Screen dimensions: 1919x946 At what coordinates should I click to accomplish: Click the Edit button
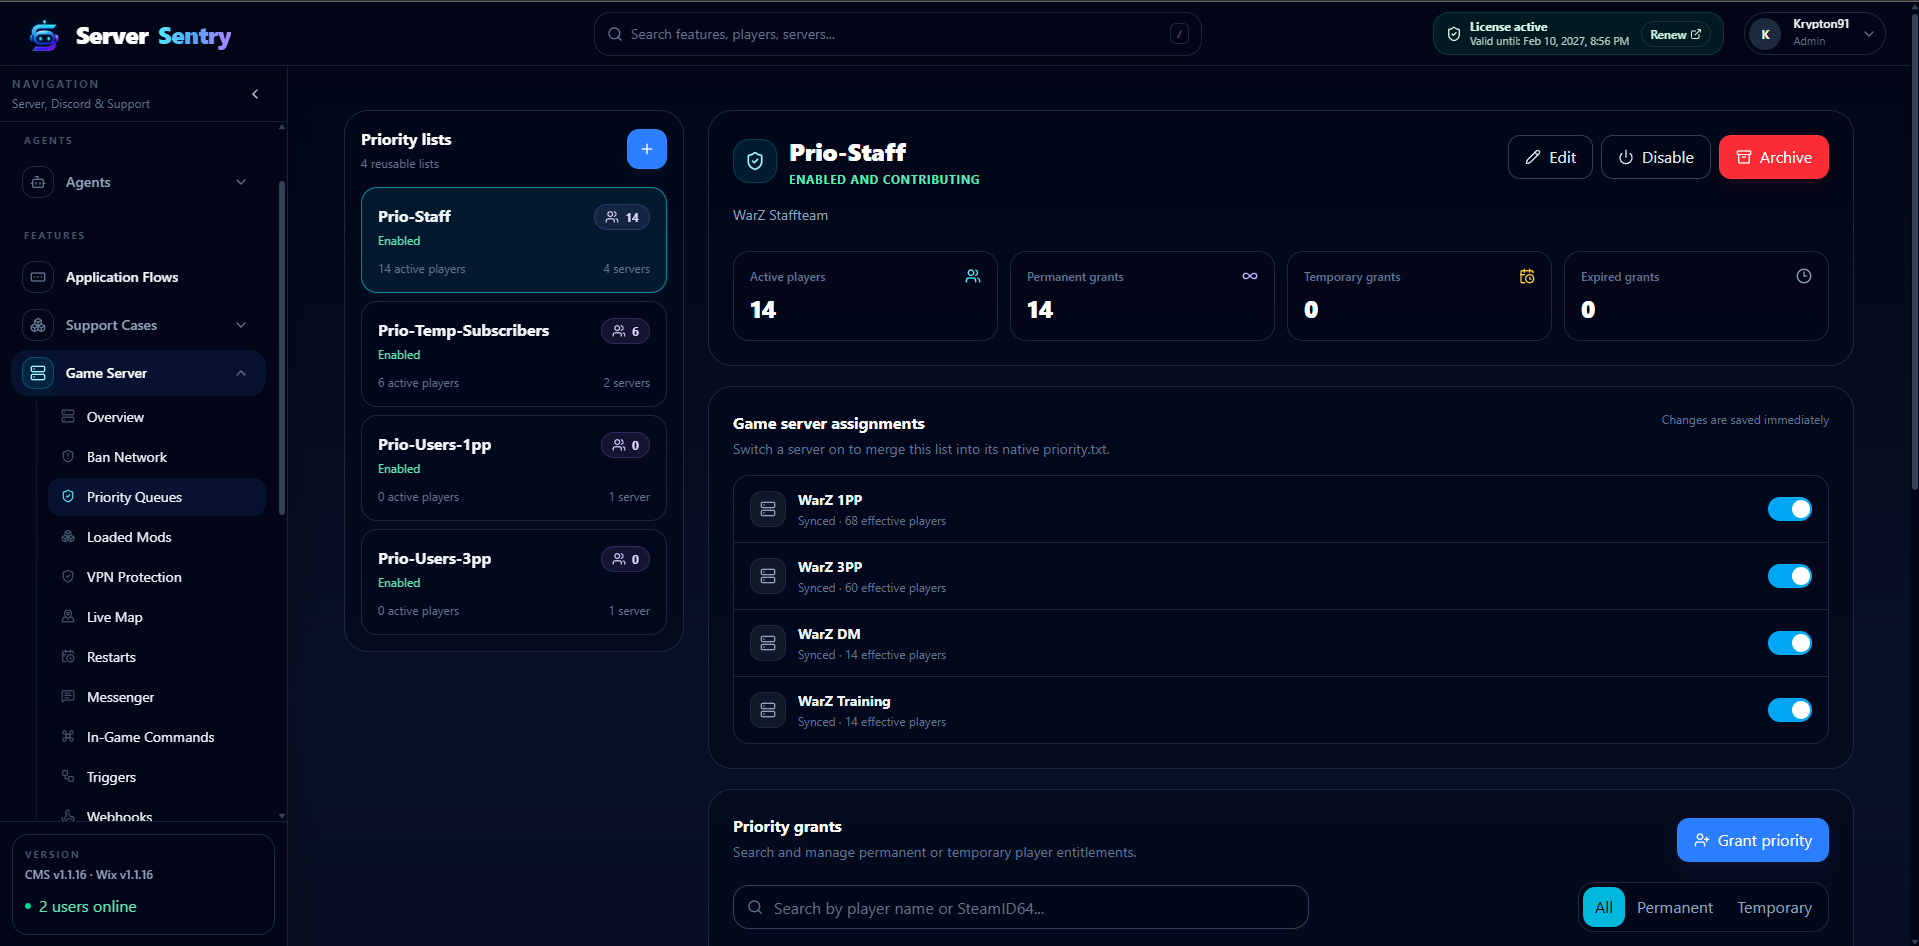(1550, 157)
